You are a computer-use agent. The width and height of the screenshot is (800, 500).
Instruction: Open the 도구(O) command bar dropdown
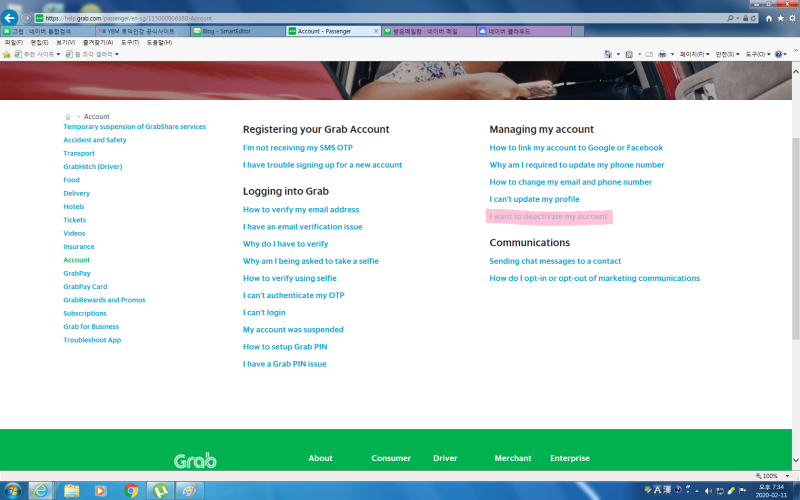pos(758,54)
